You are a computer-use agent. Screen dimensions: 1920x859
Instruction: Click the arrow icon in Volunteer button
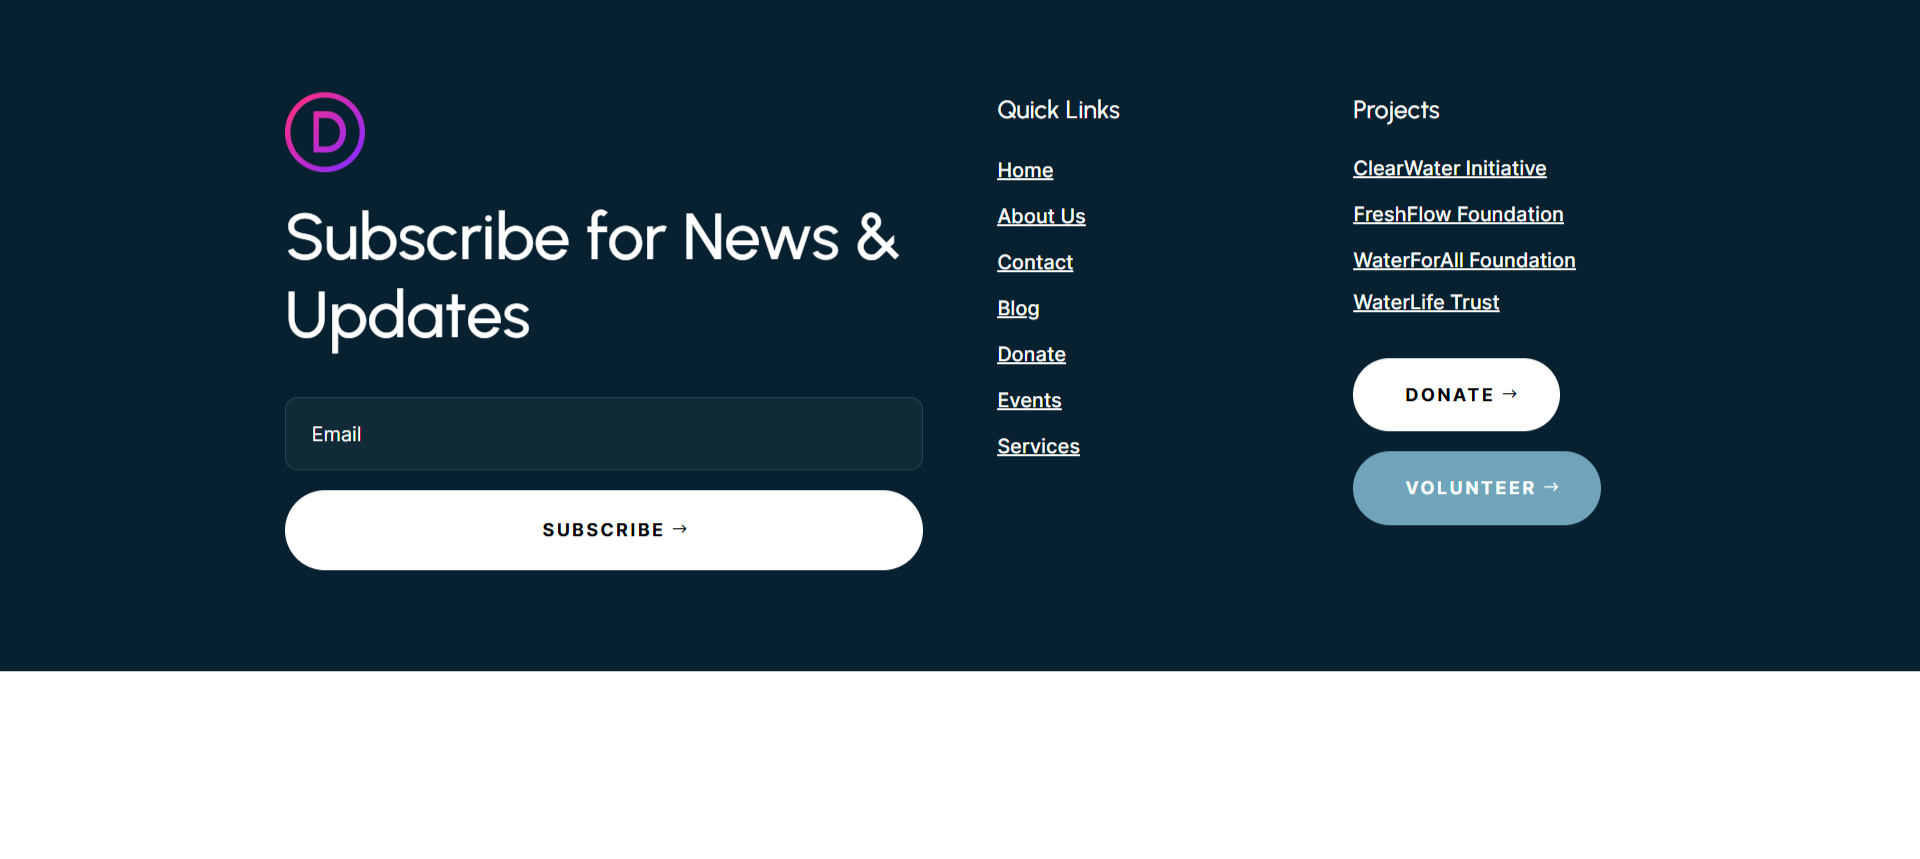[x=1552, y=487]
